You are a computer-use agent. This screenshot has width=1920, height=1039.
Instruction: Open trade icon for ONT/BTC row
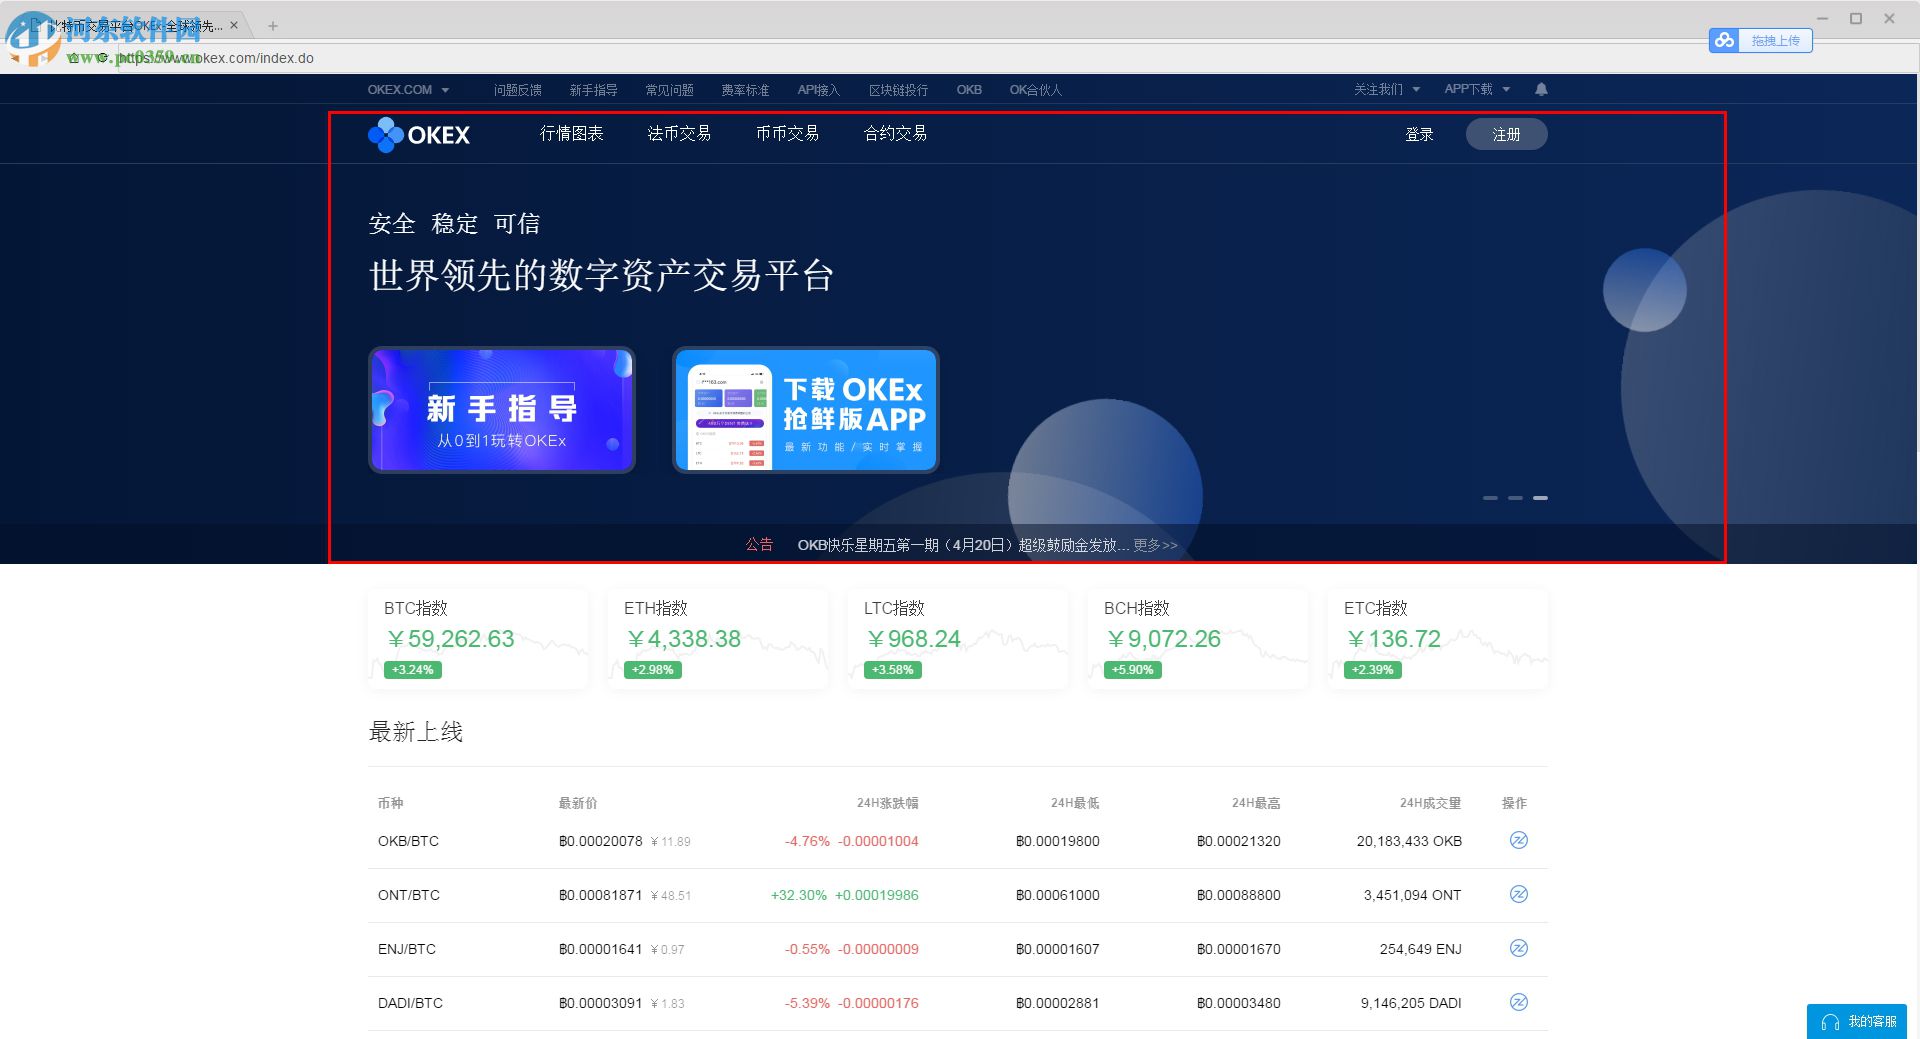[x=1518, y=894]
